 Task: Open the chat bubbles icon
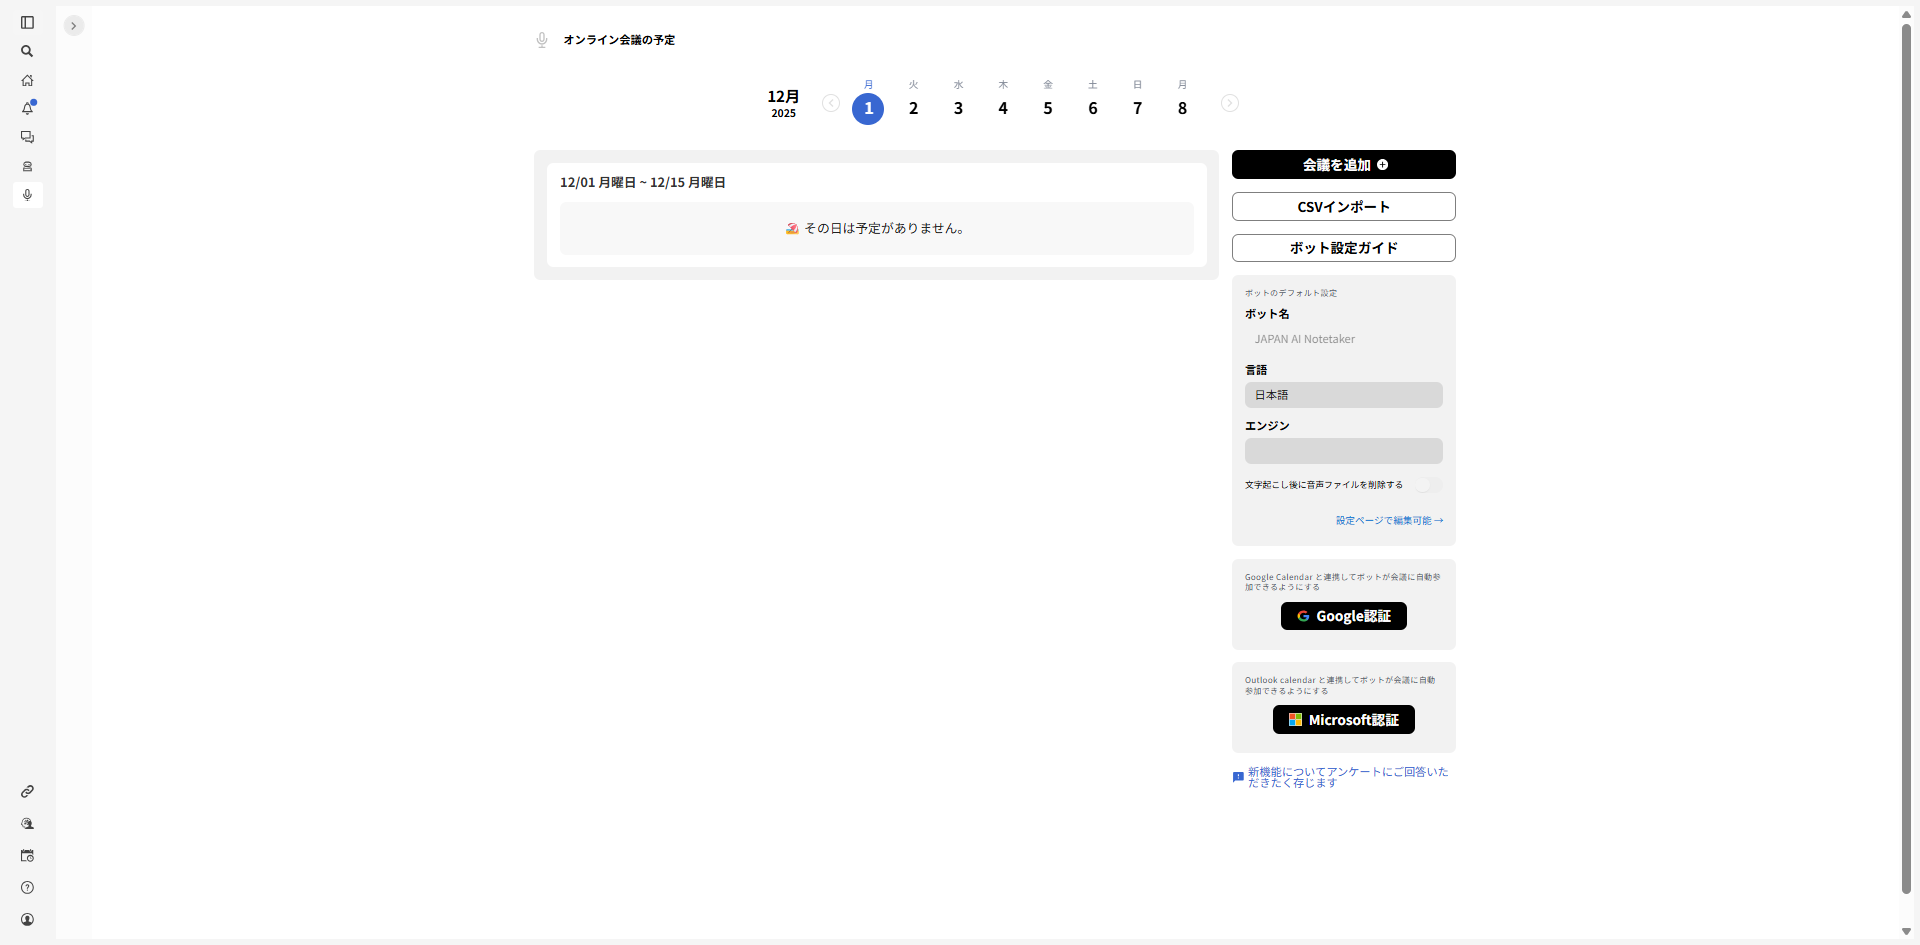[27, 137]
